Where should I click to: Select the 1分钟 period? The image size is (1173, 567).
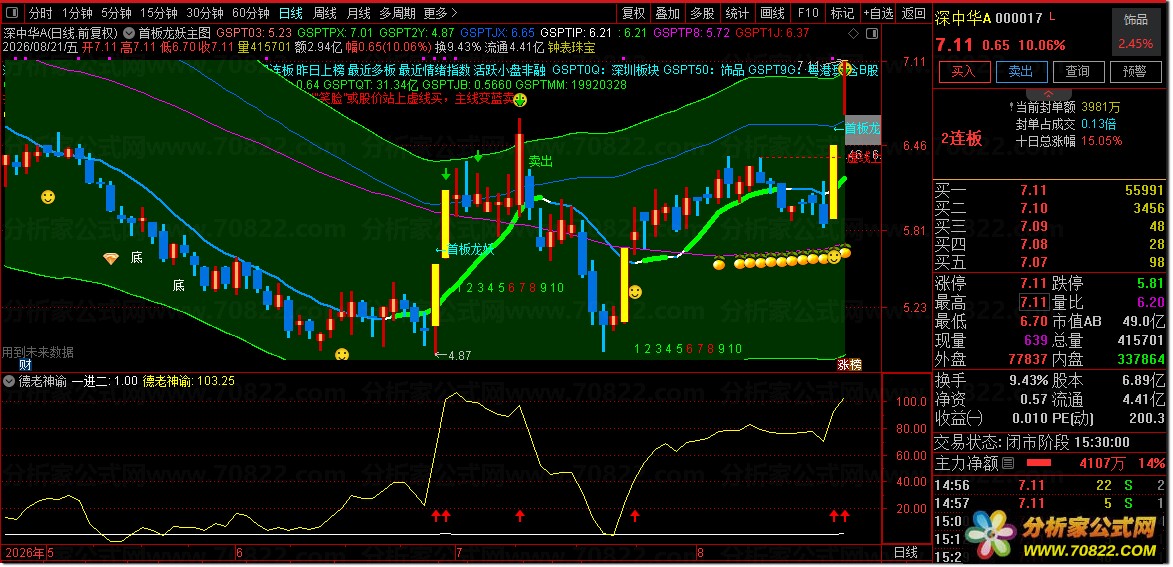click(x=77, y=13)
